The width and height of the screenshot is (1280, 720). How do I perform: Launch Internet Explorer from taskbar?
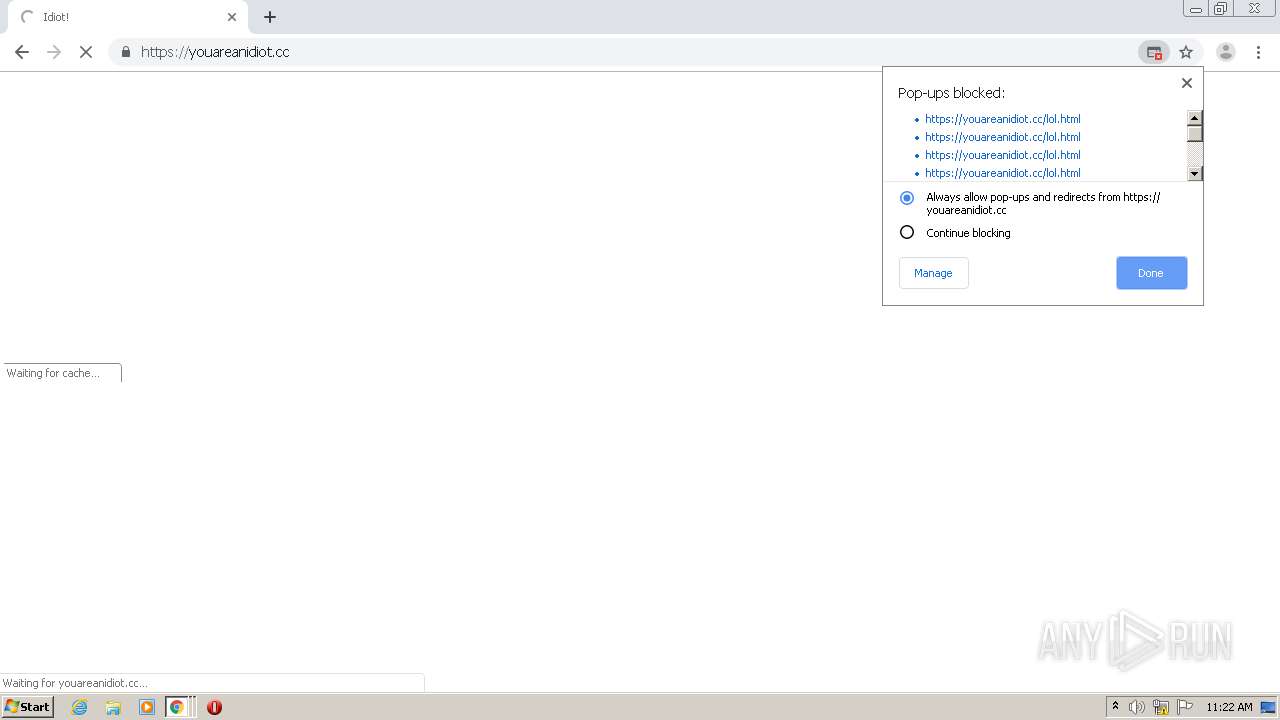(x=80, y=707)
